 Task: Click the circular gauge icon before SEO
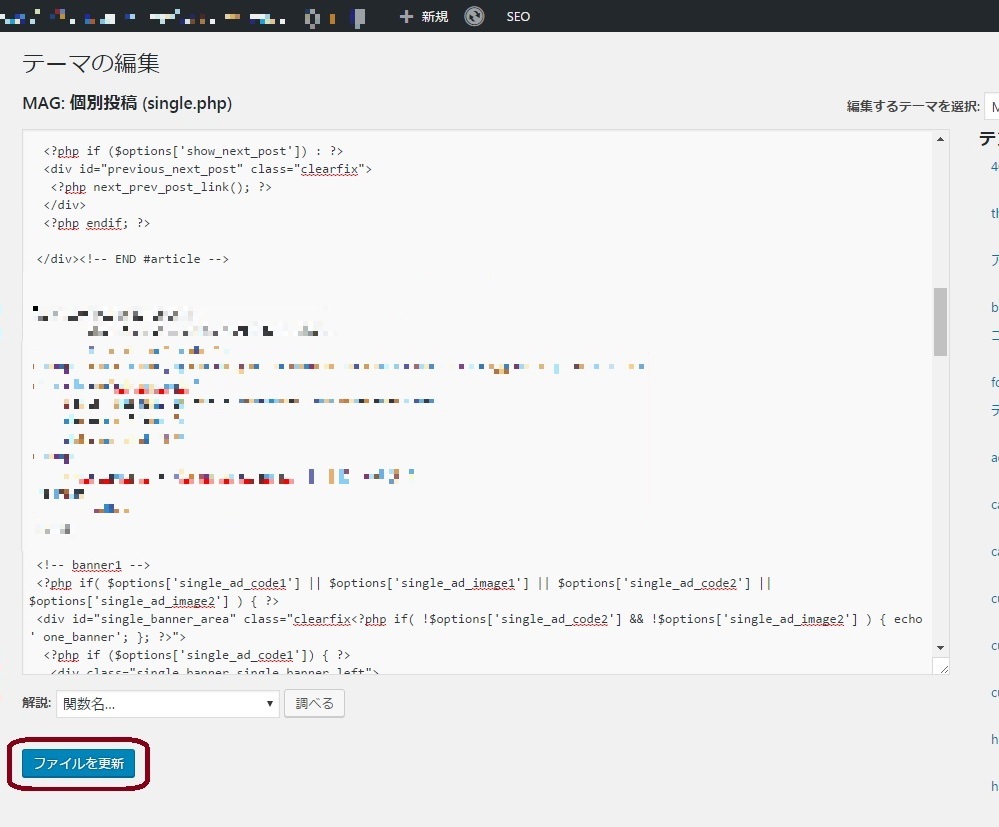(x=474, y=16)
